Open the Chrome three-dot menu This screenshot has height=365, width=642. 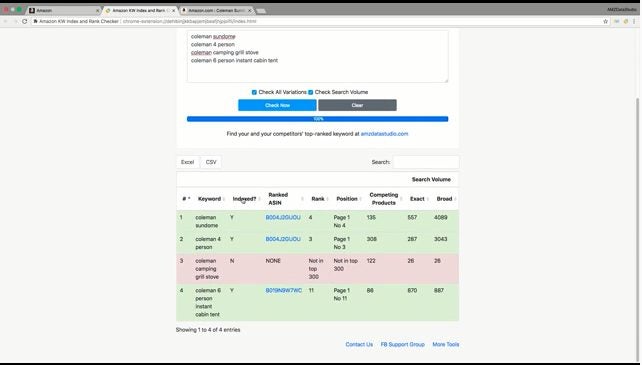pos(634,21)
